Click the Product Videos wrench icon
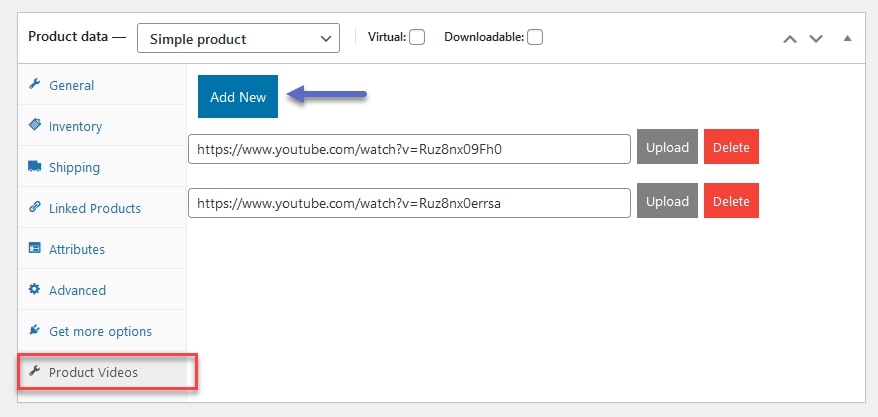 pos(35,371)
